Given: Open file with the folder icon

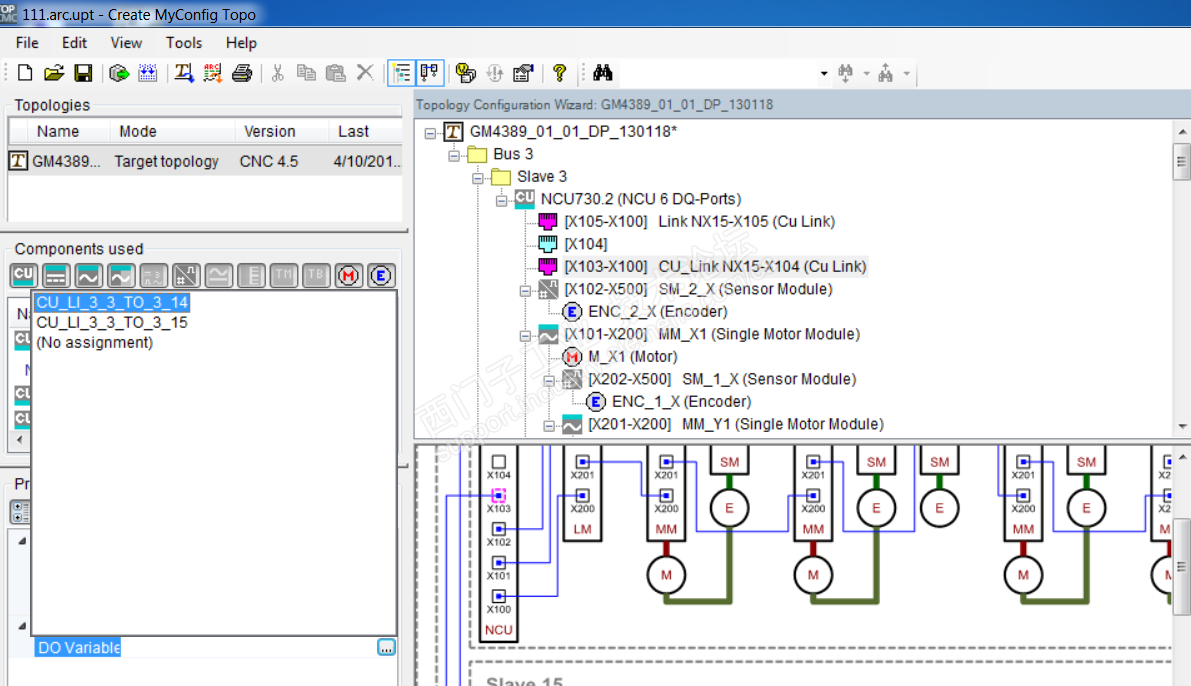Looking at the screenshot, I should [54, 73].
